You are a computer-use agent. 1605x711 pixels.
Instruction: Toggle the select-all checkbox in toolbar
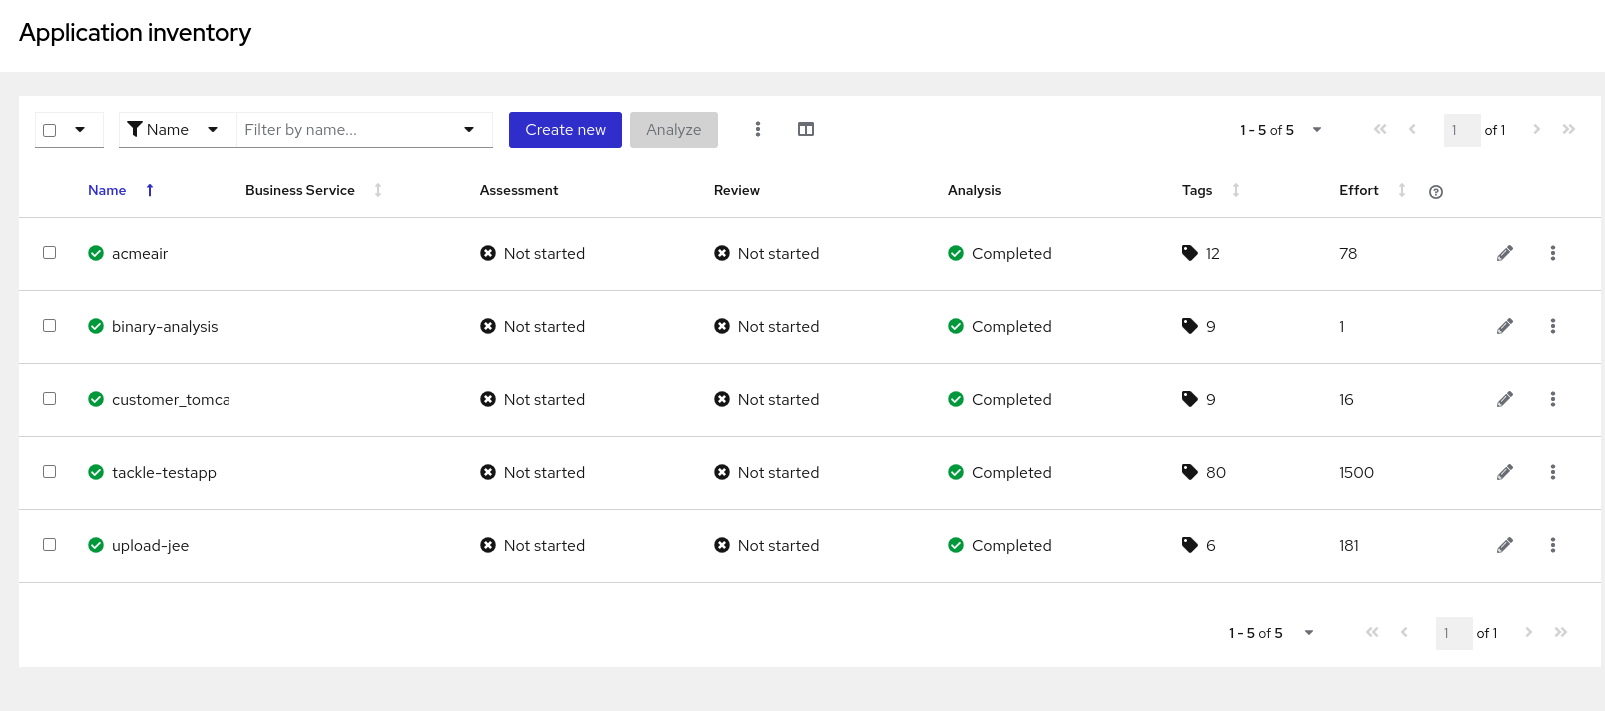click(x=50, y=130)
